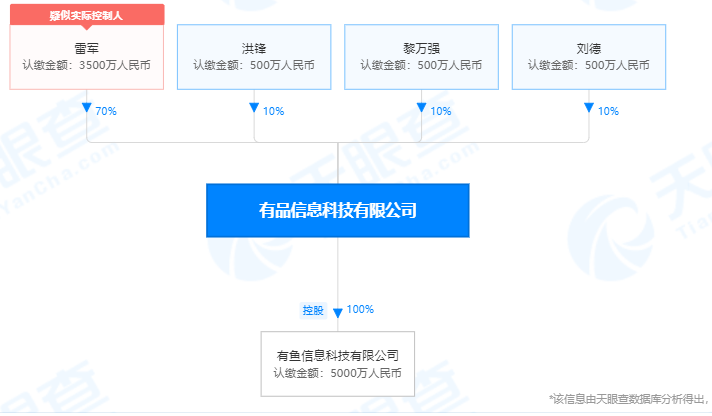Click 刘德's 认缴金额 500万人民币 text
The width and height of the screenshot is (712, 416).
pos(589,65)
